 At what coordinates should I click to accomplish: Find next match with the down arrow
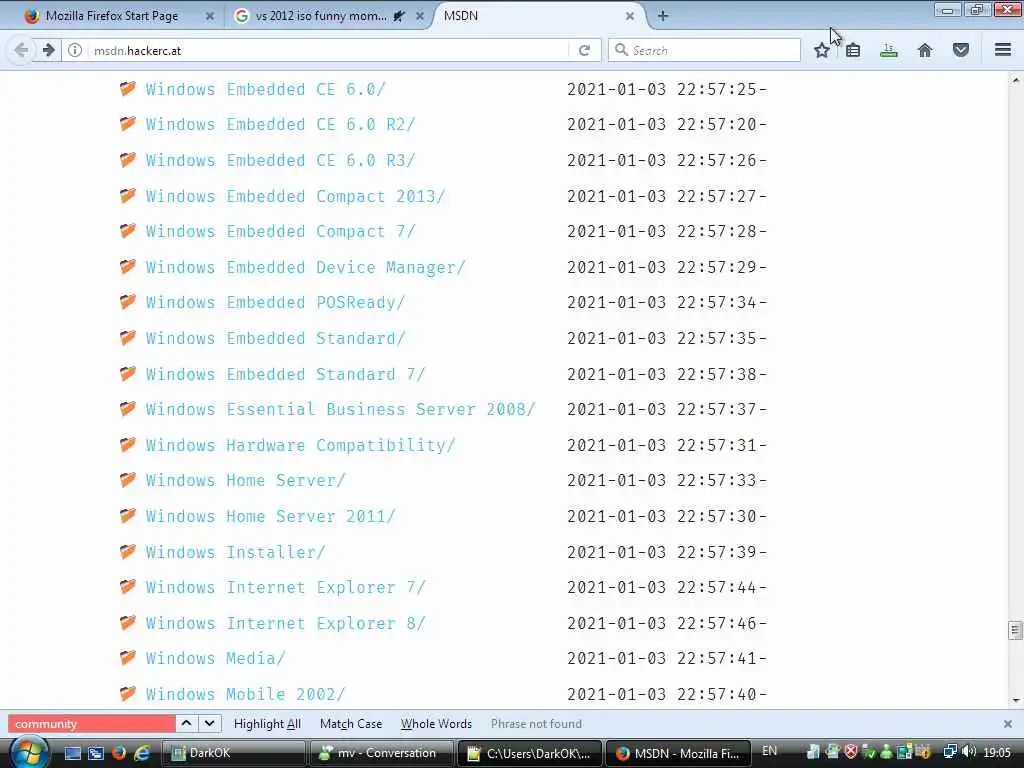[209, 724]
